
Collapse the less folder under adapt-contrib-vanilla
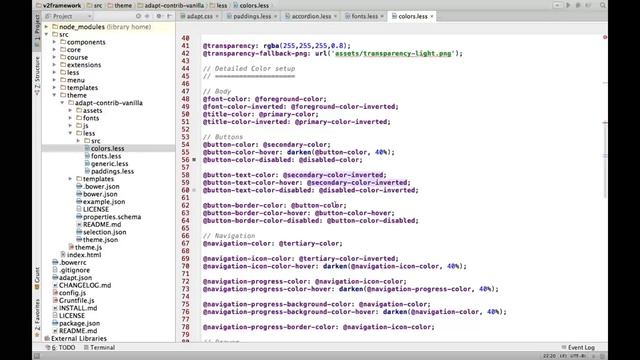71,133
